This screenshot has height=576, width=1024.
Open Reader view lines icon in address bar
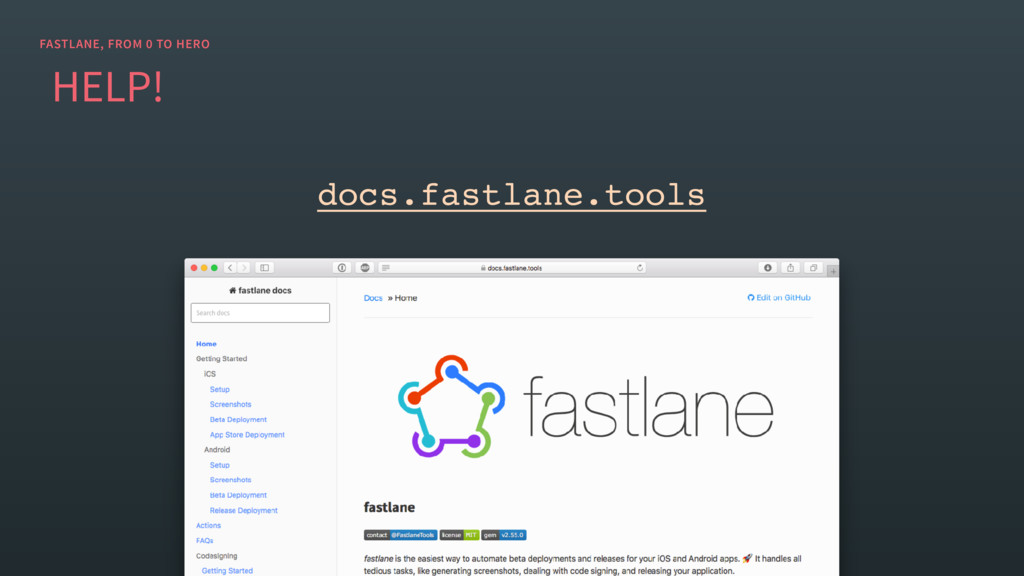pos(386,268)
